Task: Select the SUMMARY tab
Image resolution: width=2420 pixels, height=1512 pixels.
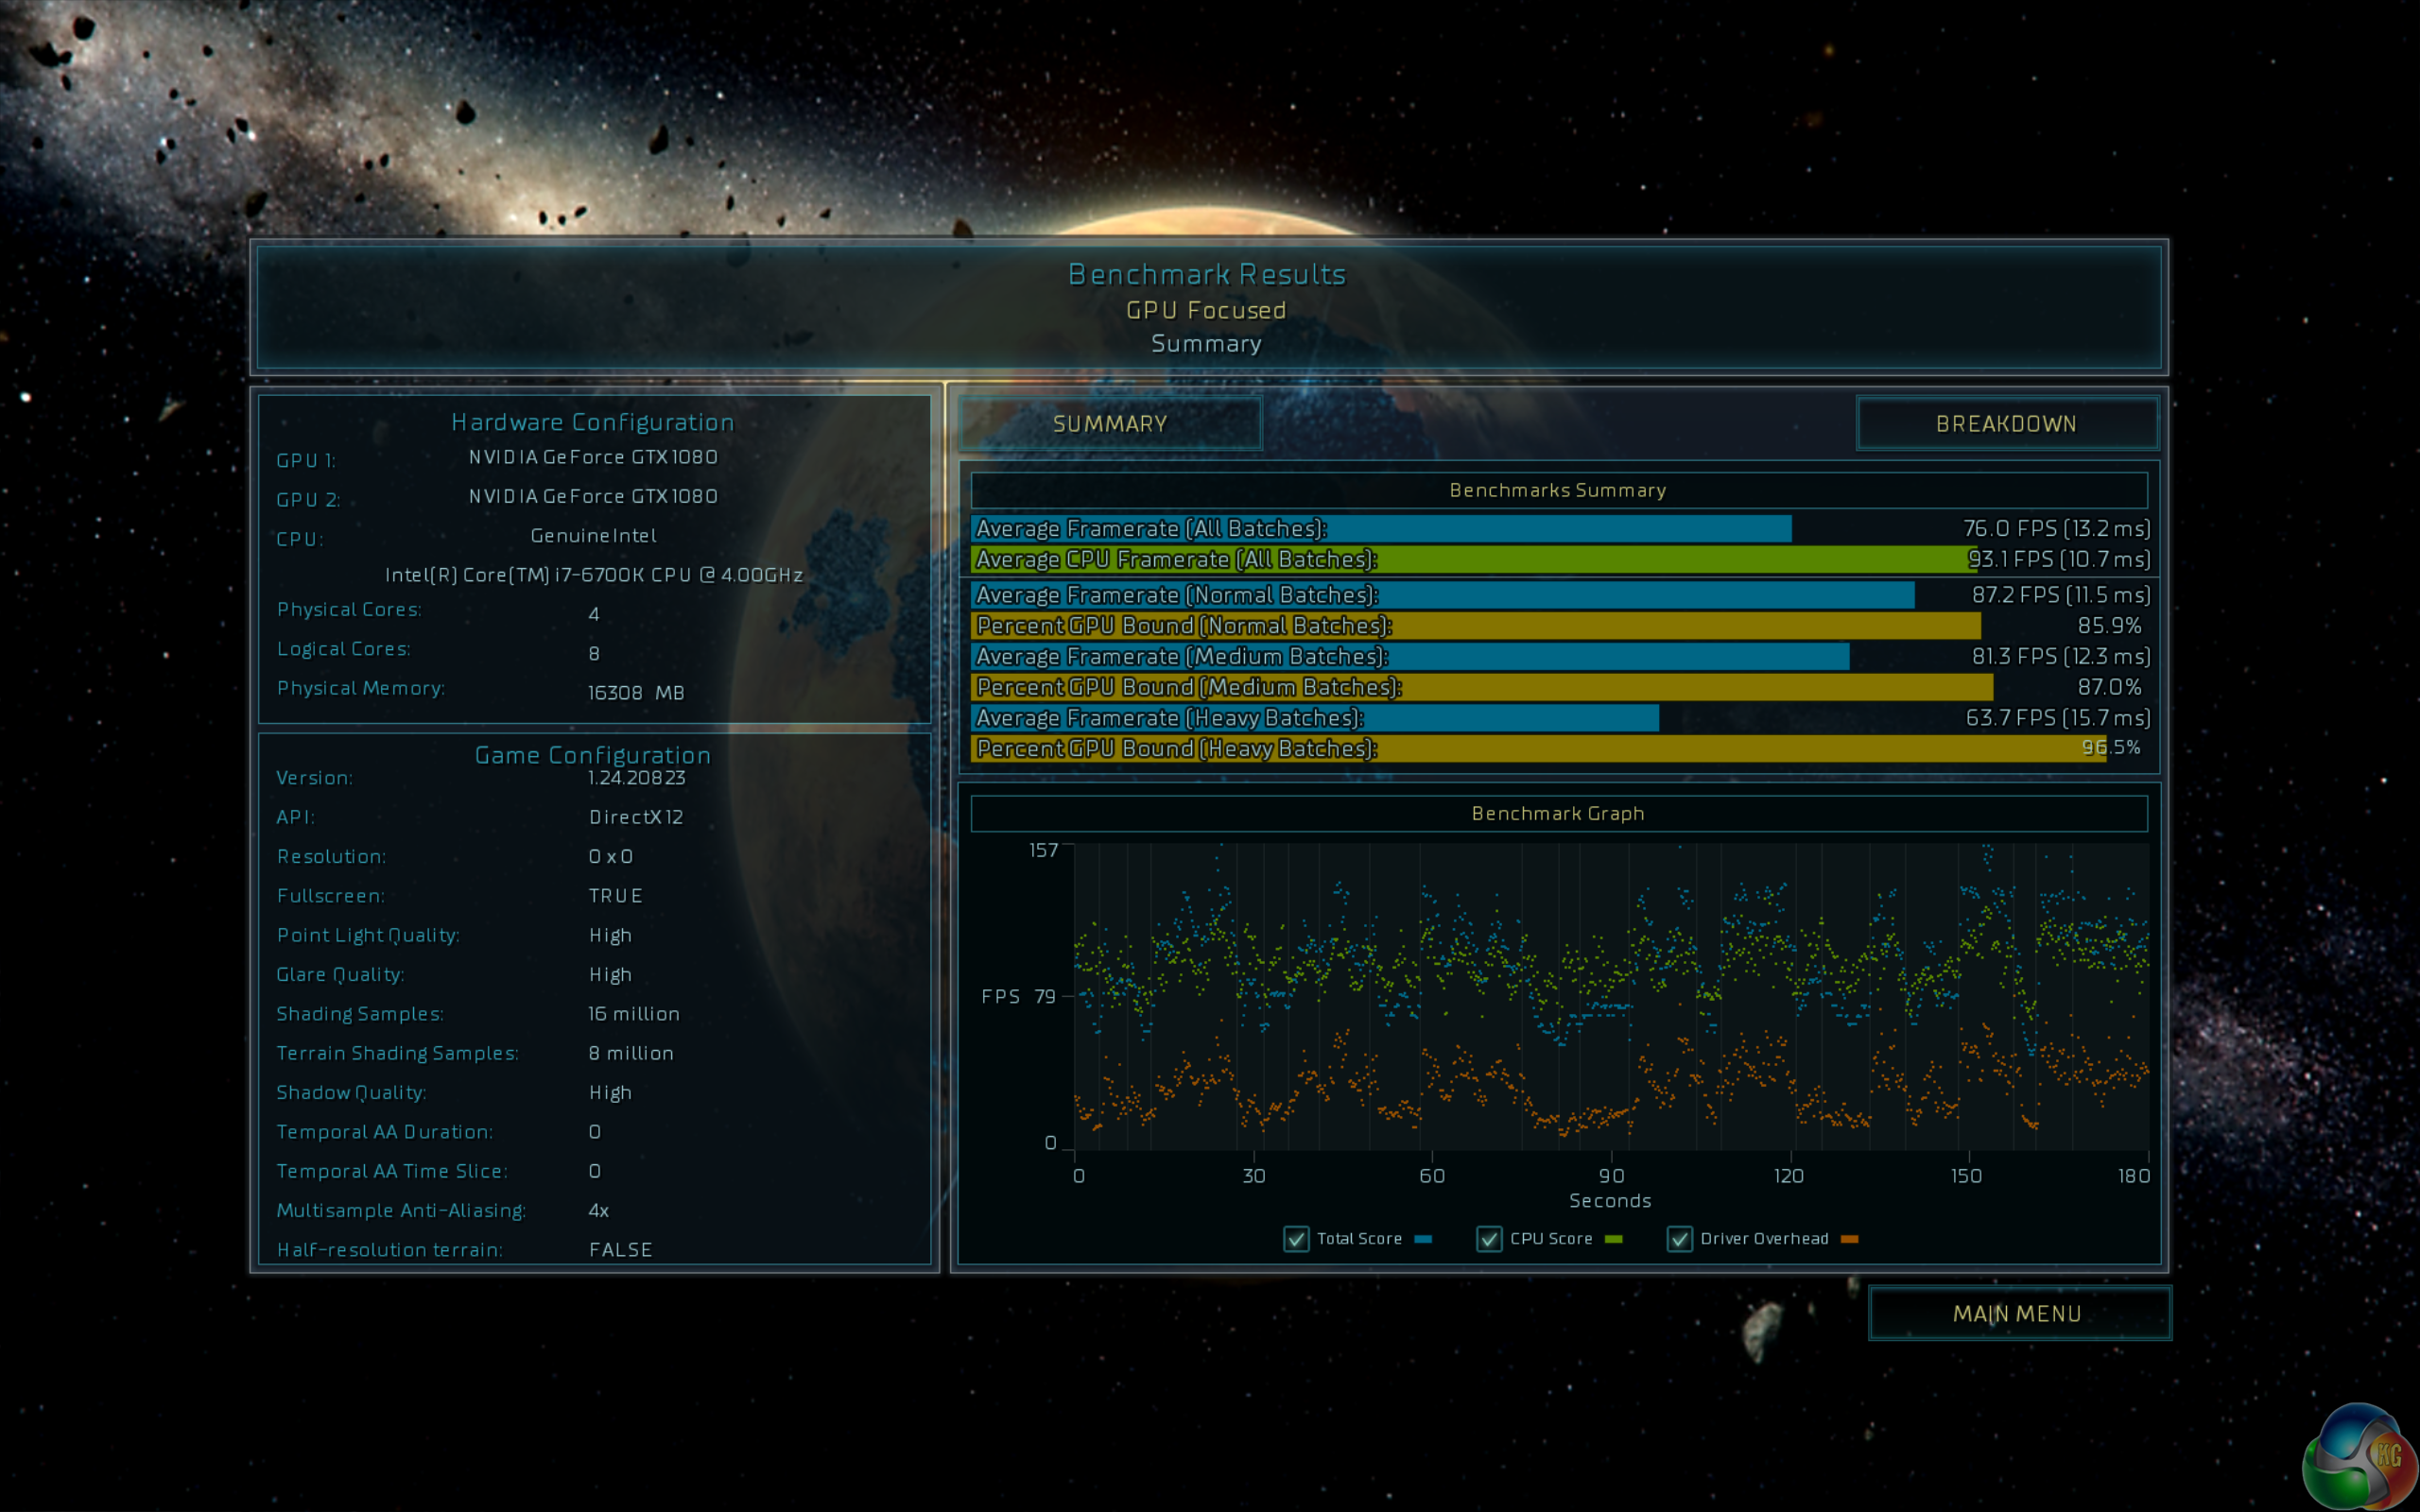Action: 1110,424
